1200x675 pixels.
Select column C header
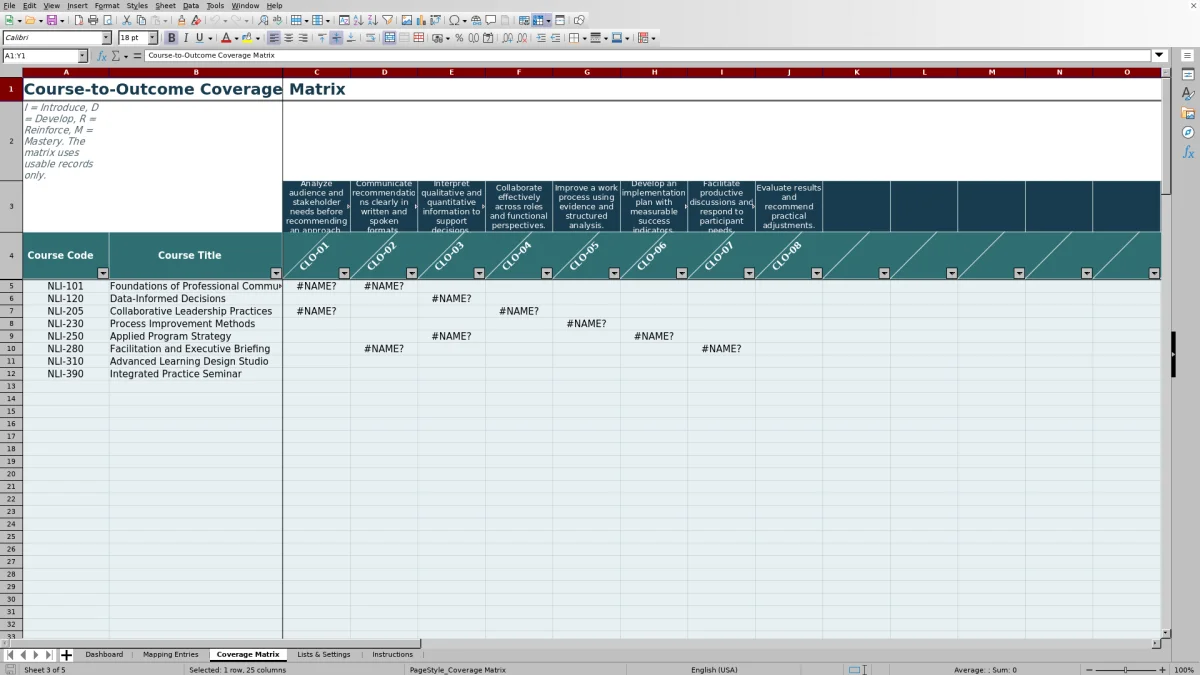pos(316,72)
